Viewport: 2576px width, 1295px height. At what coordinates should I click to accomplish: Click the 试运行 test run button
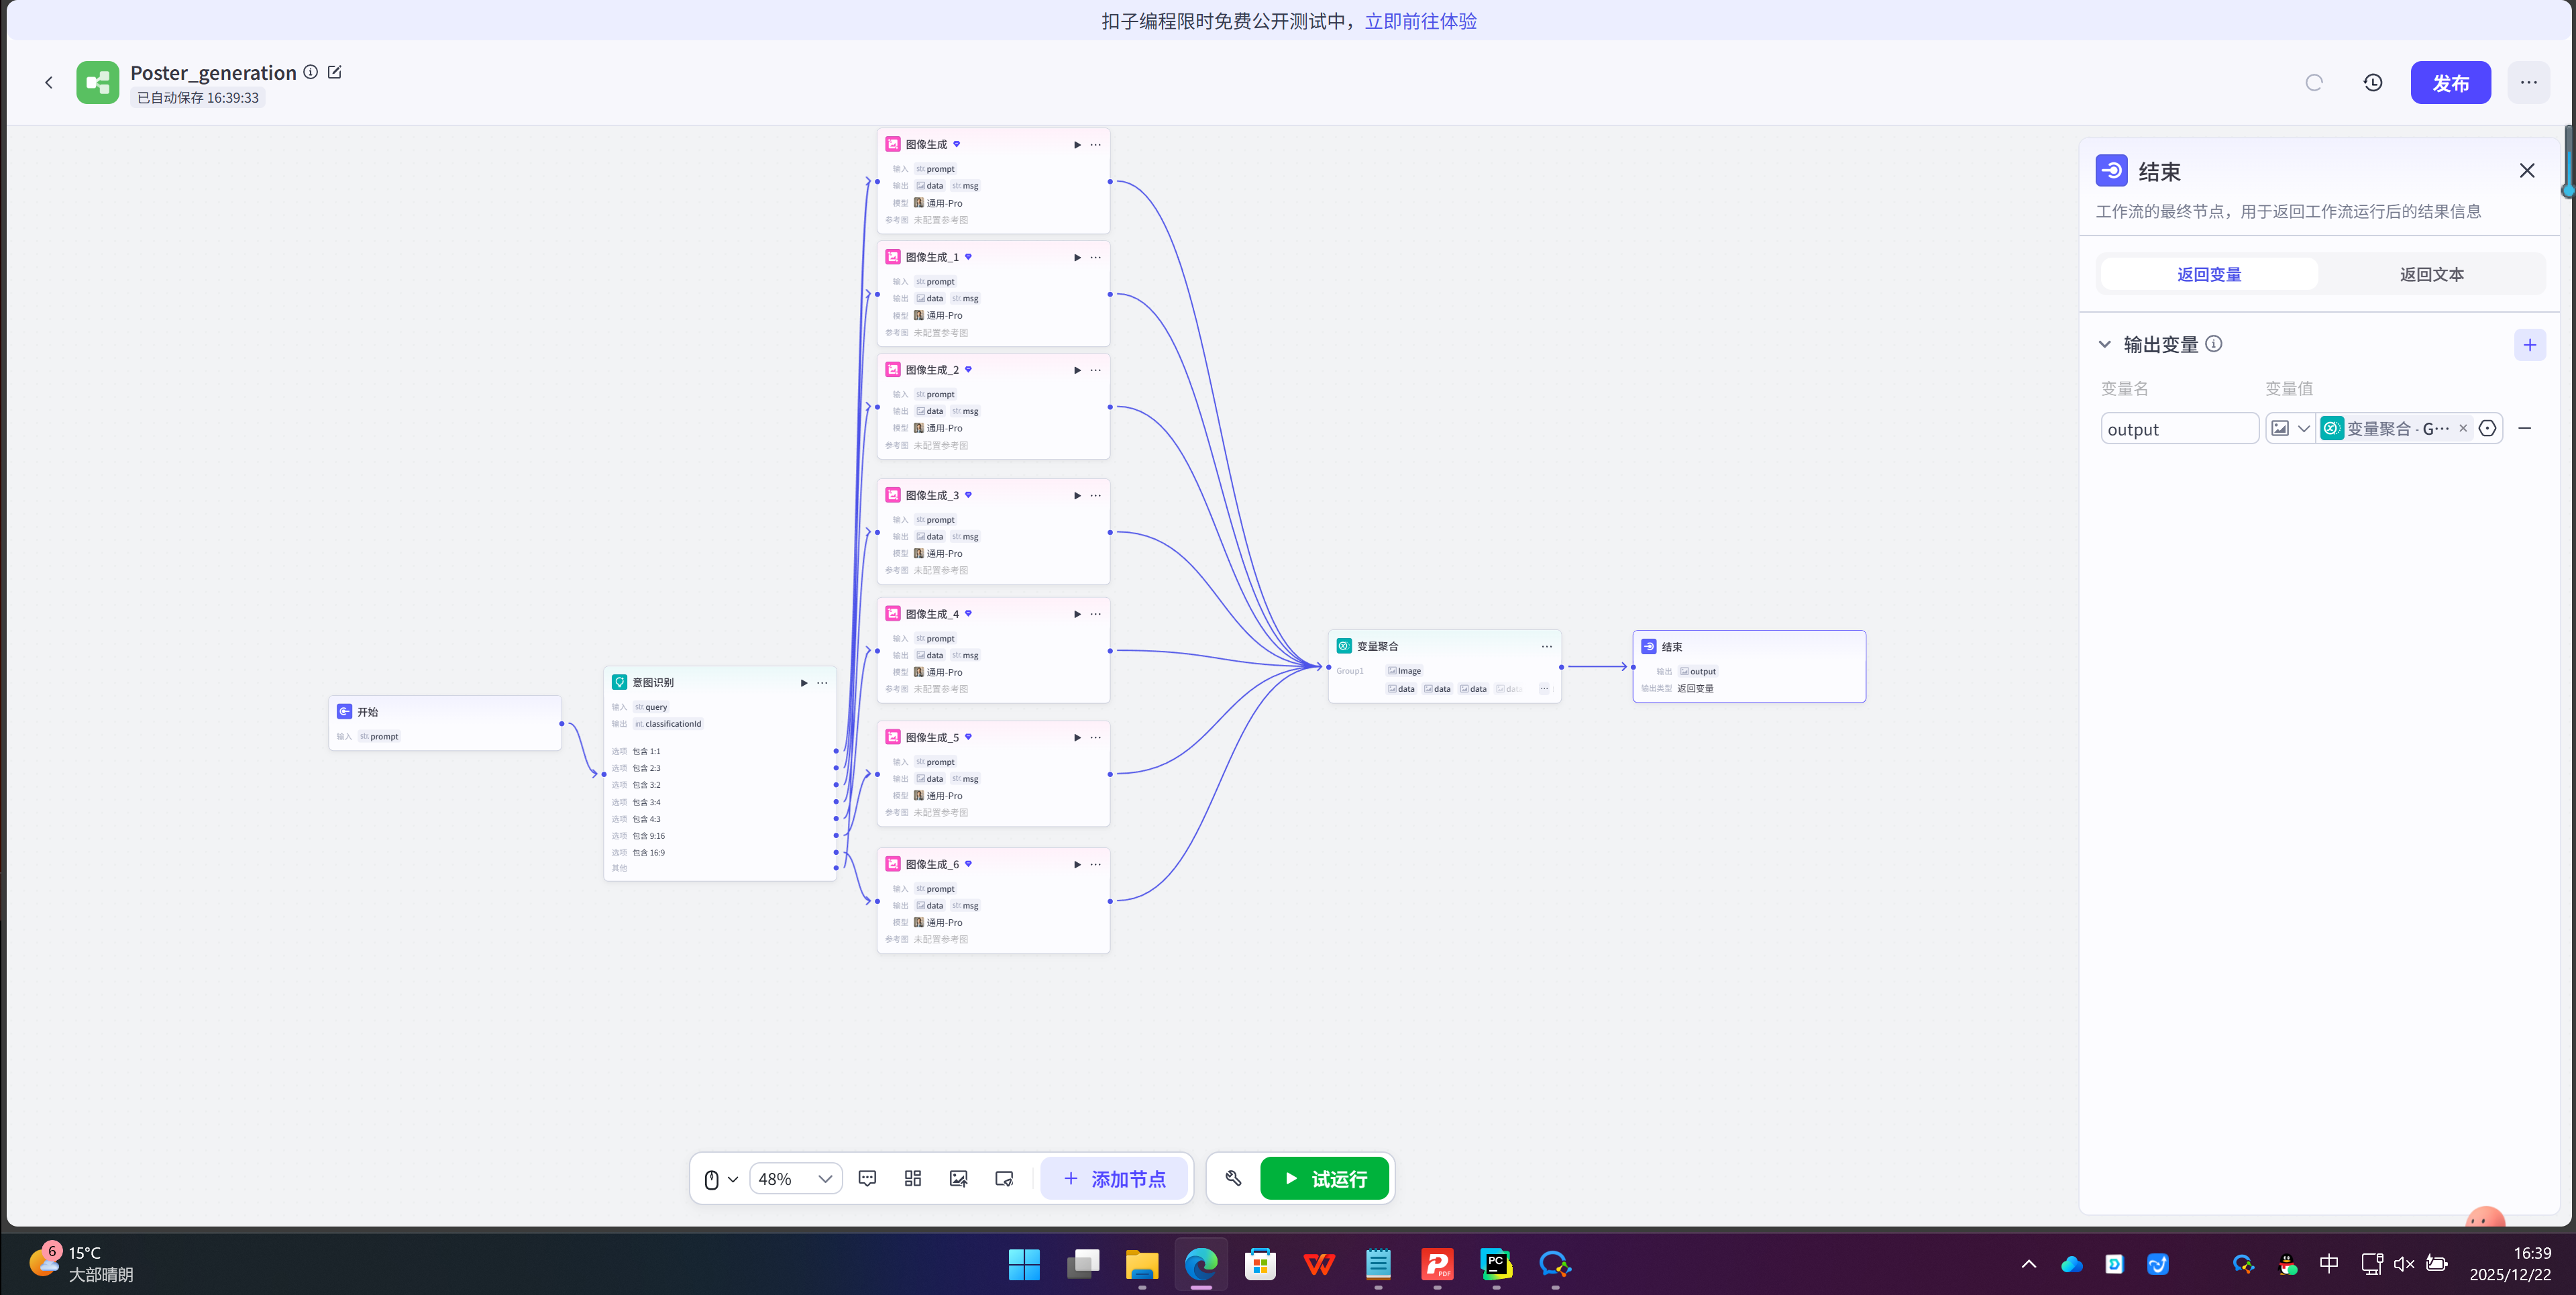(x=1324, y=1178)
